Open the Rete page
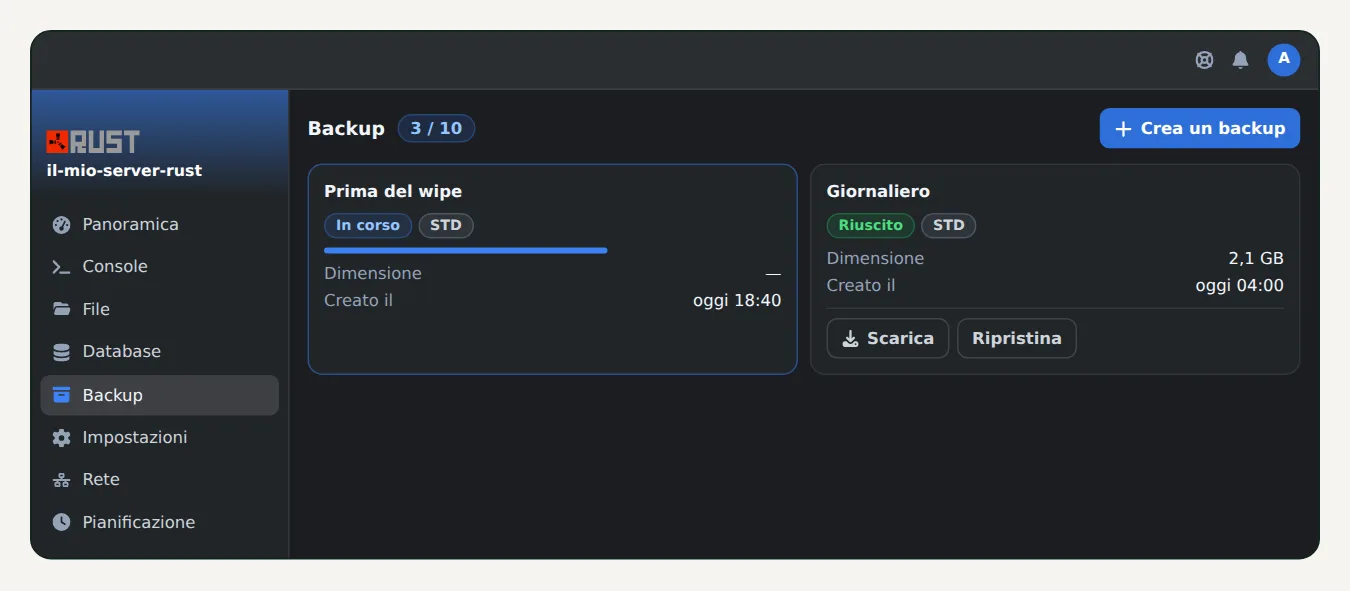Viewport: 1350px width, 591px height. [x=160, y=480]
